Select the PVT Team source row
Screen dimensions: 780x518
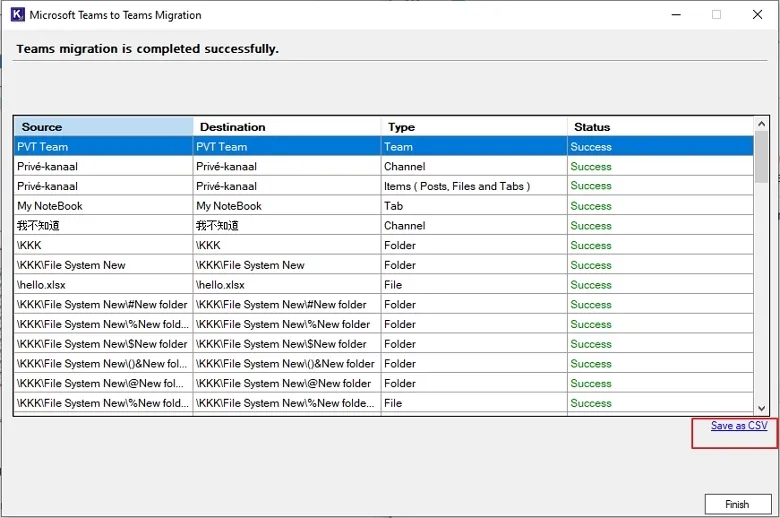pos(103,147)
